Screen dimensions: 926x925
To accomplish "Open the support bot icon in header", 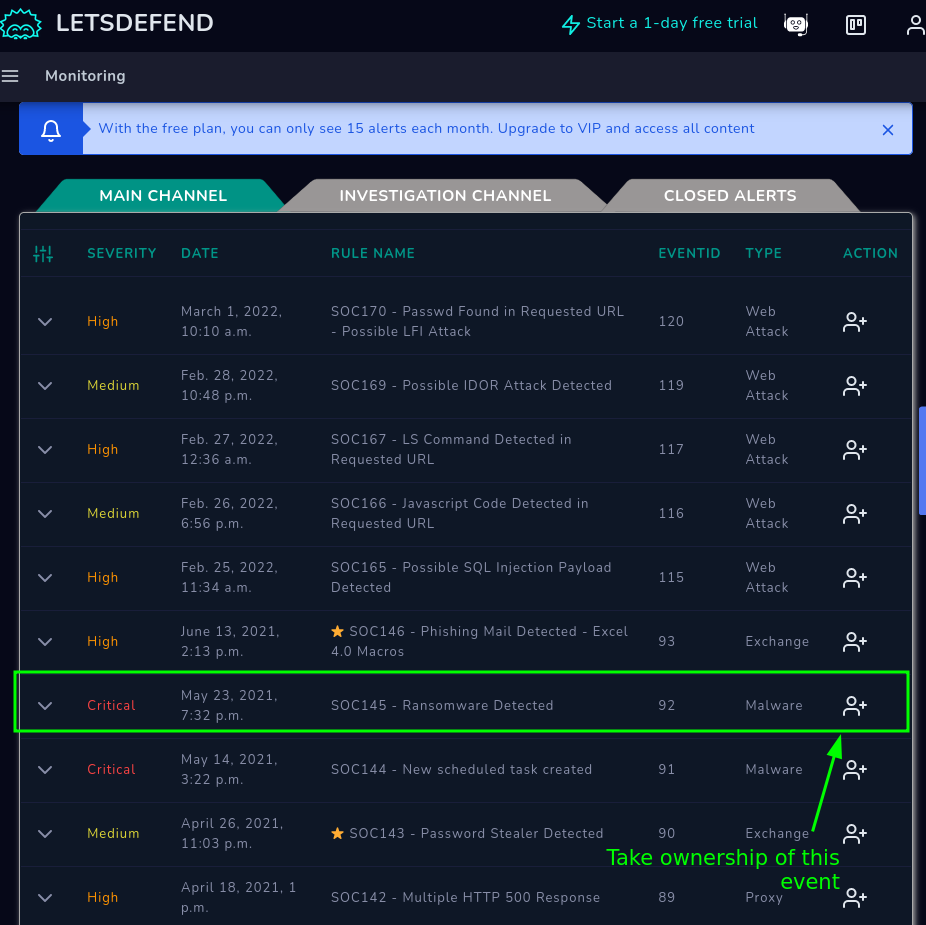I will [796, 25].
